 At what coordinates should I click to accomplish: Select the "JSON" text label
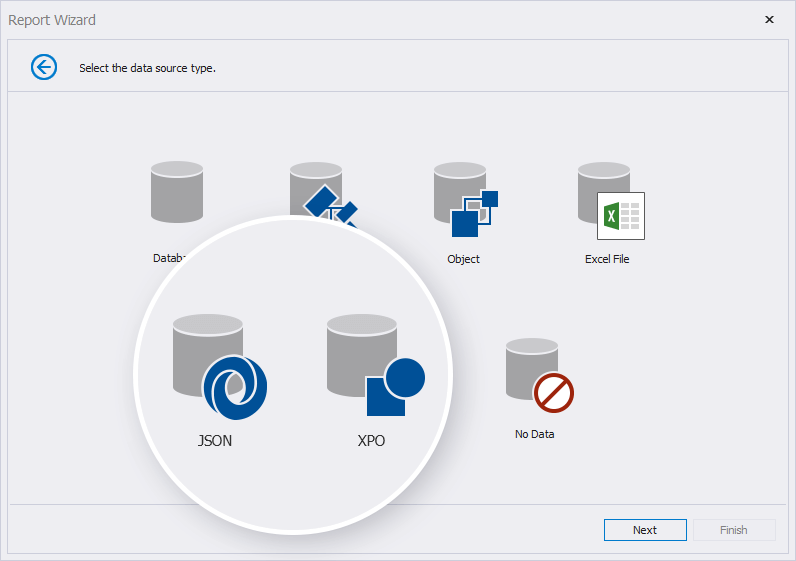(215, 440)
